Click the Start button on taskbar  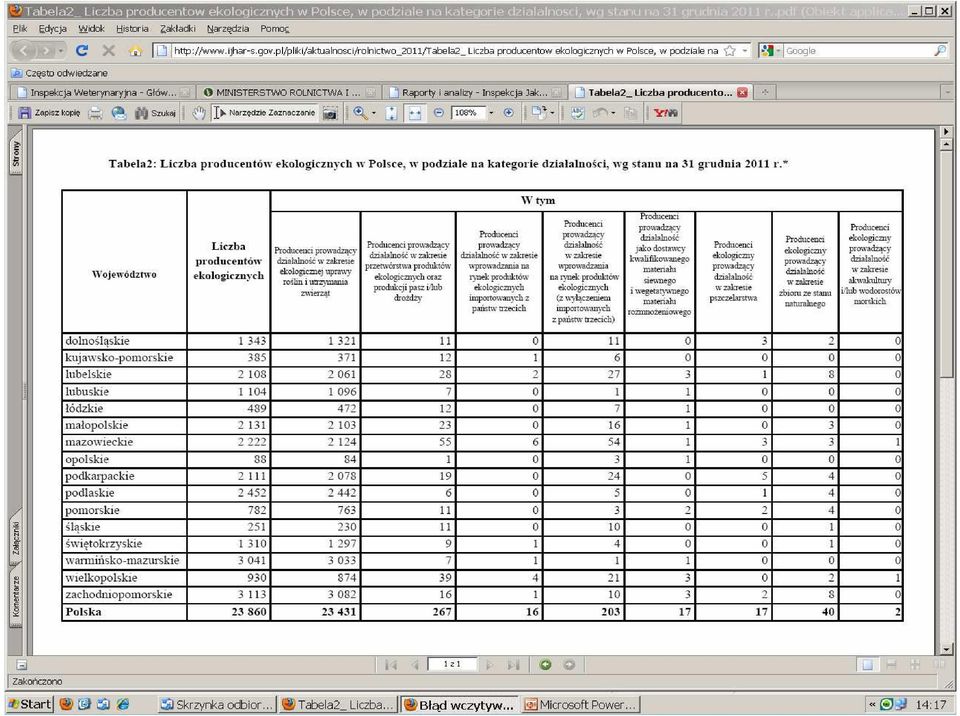click(29, 704)
